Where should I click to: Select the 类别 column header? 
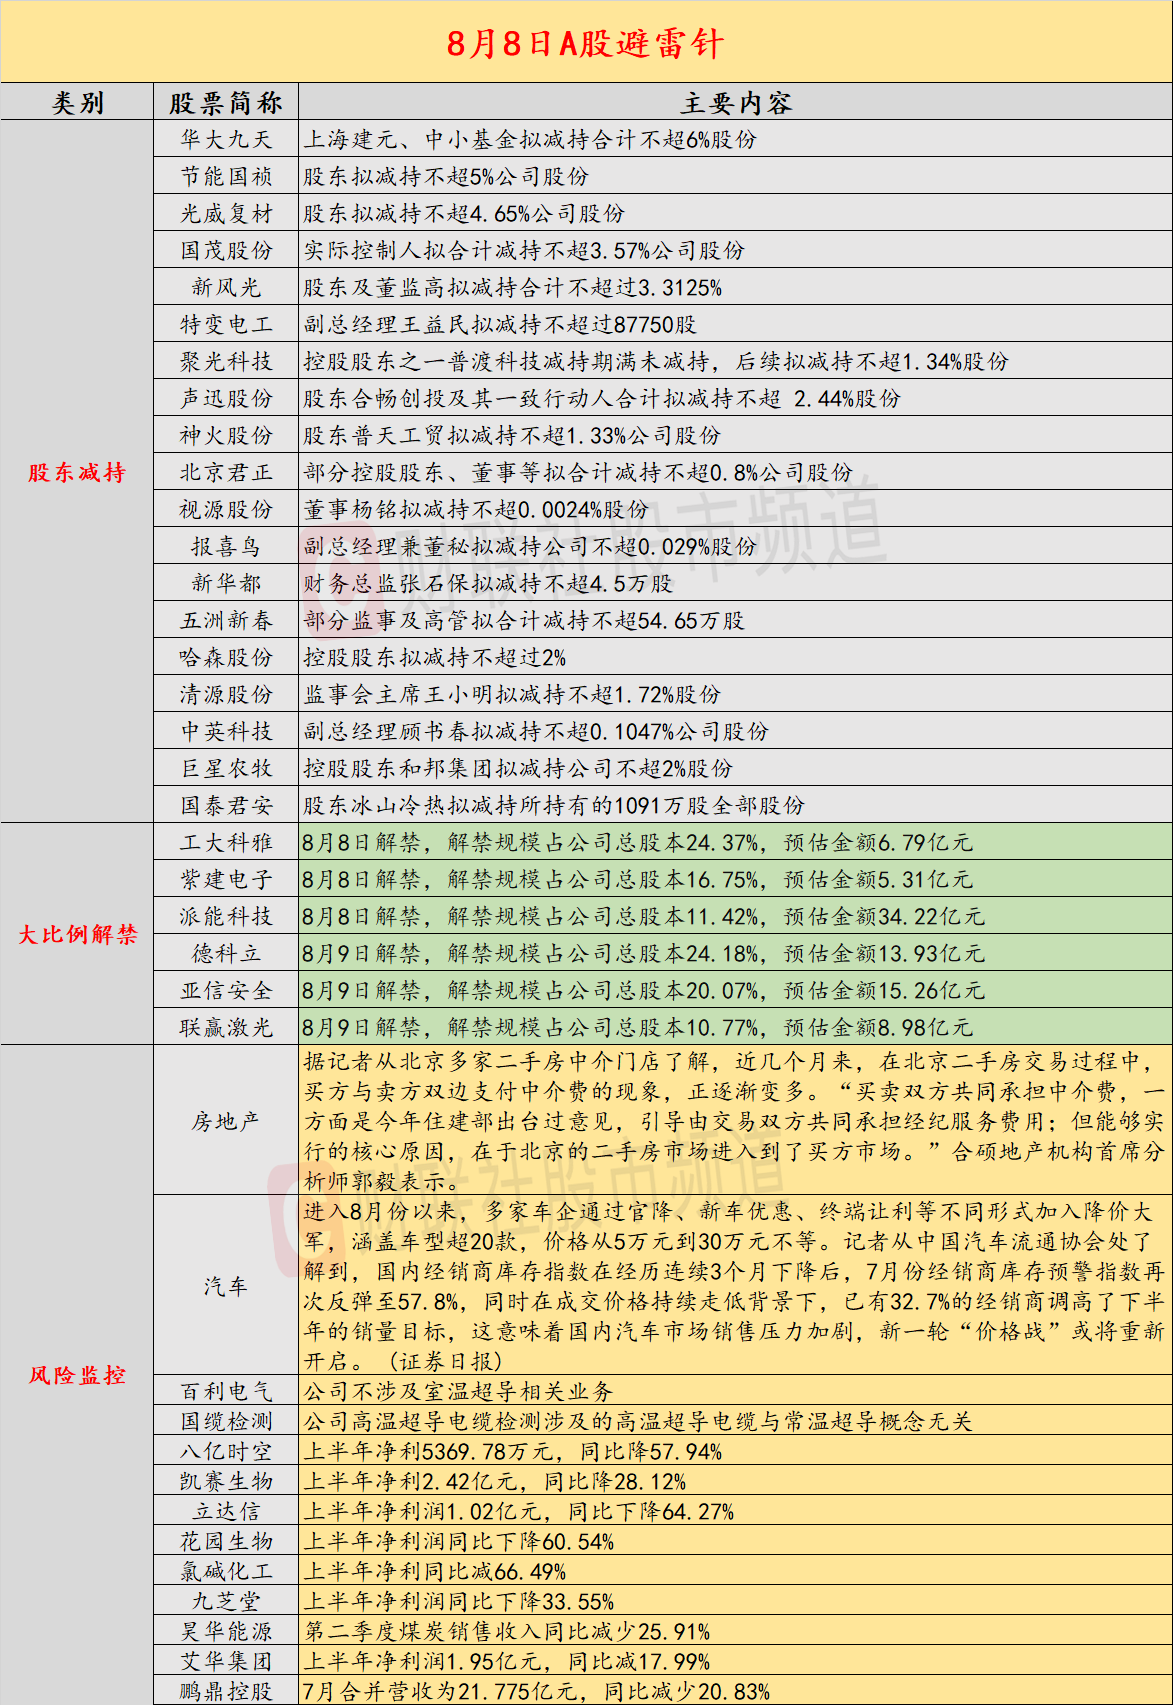pos(77,102)
